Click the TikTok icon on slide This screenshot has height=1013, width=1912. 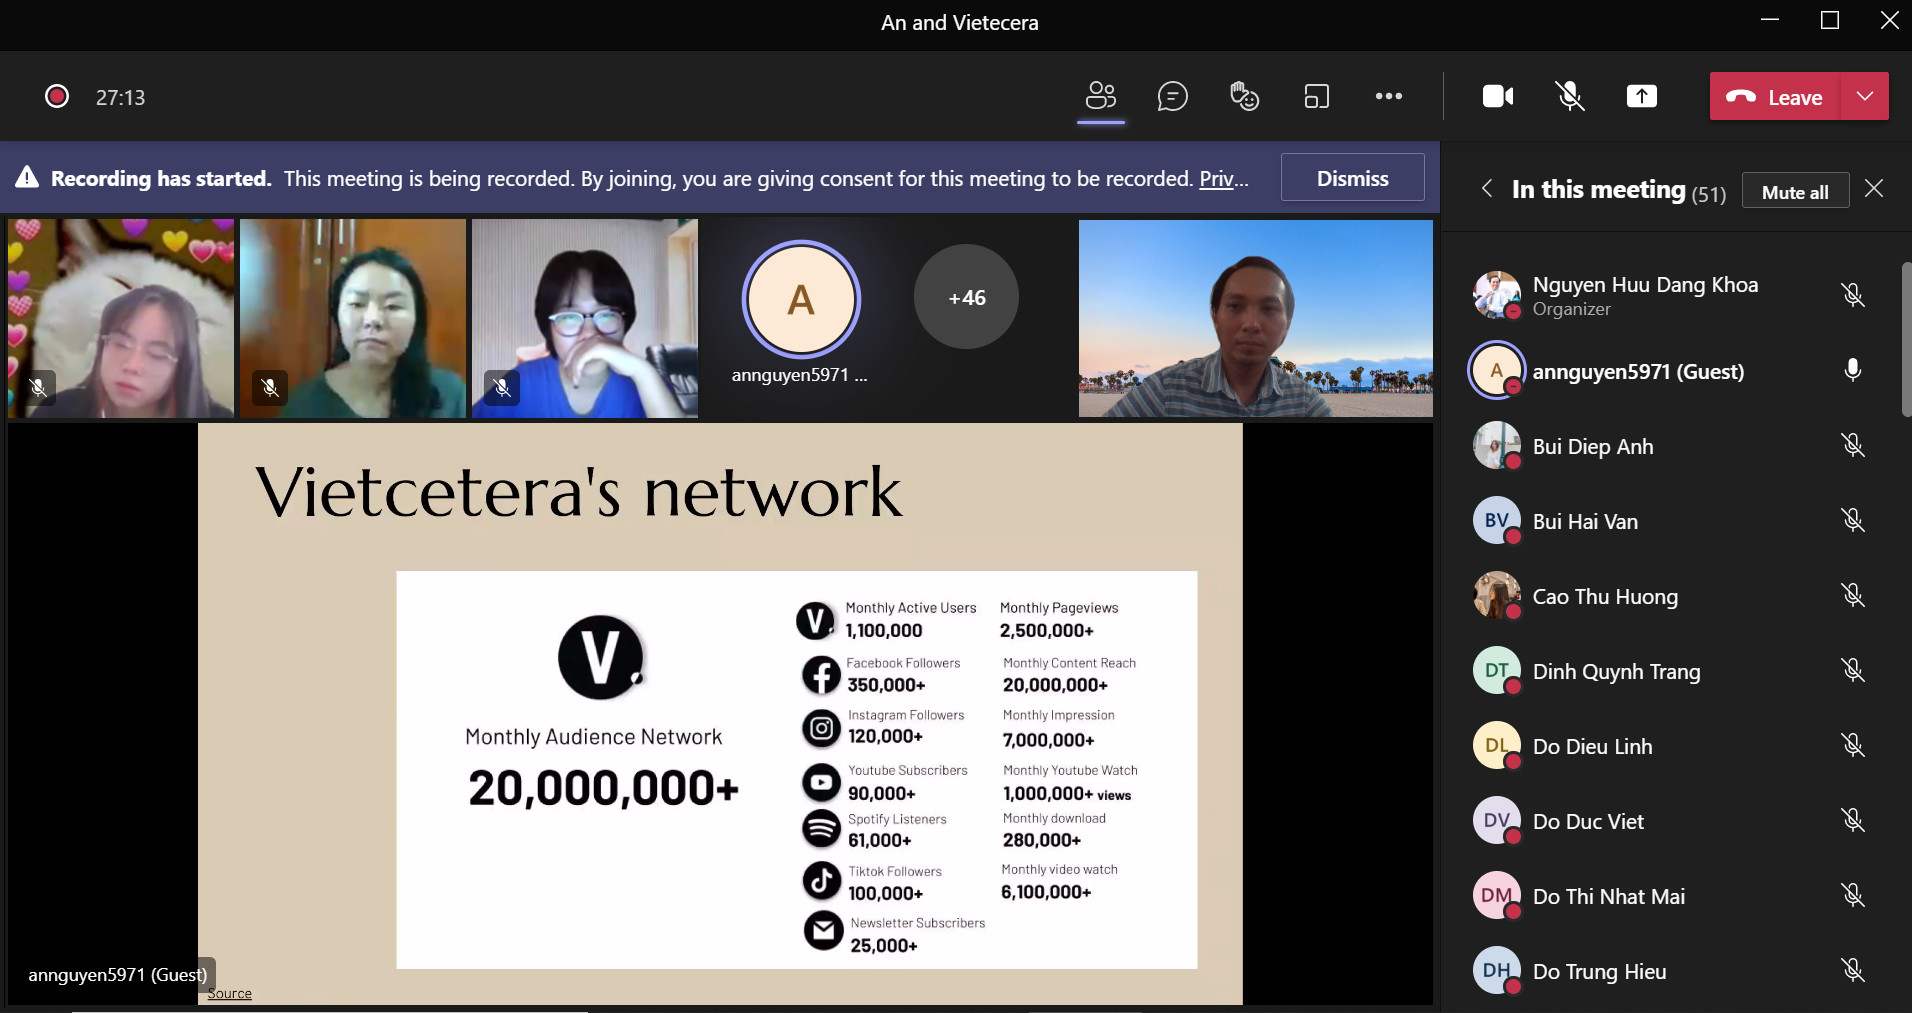(821, 881)
